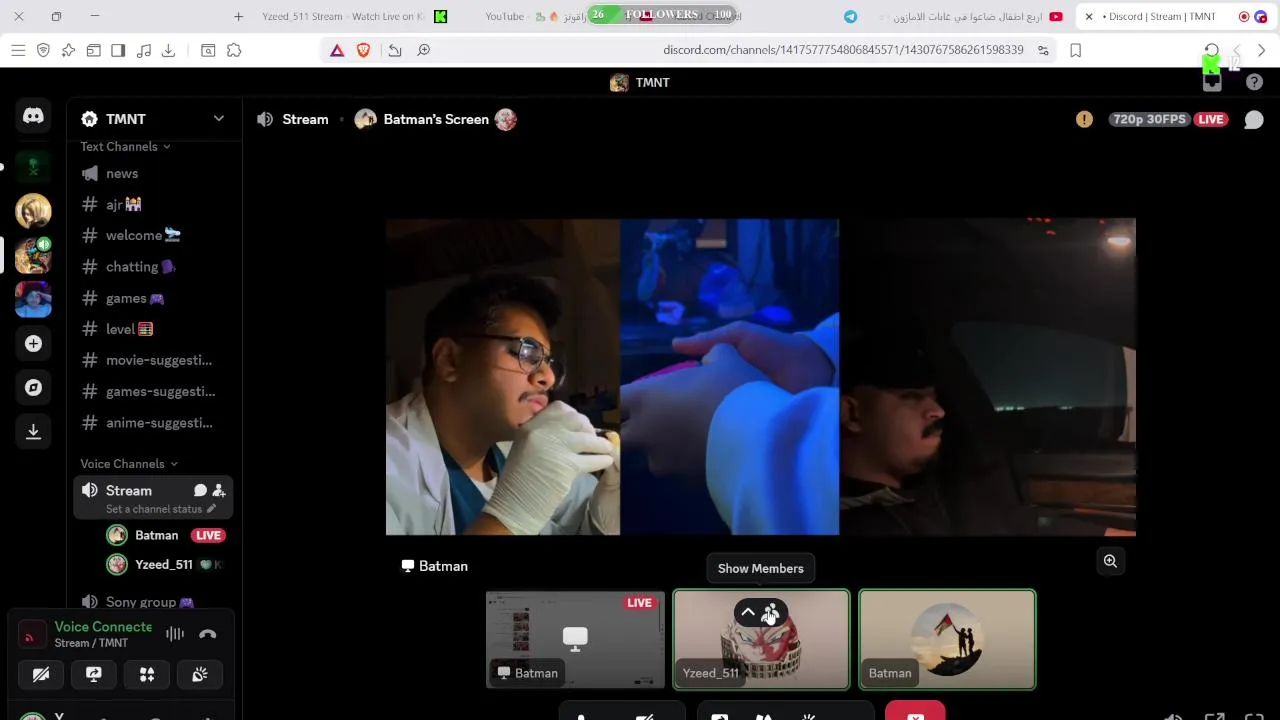Click Voice Connected status text

[103, 627]
